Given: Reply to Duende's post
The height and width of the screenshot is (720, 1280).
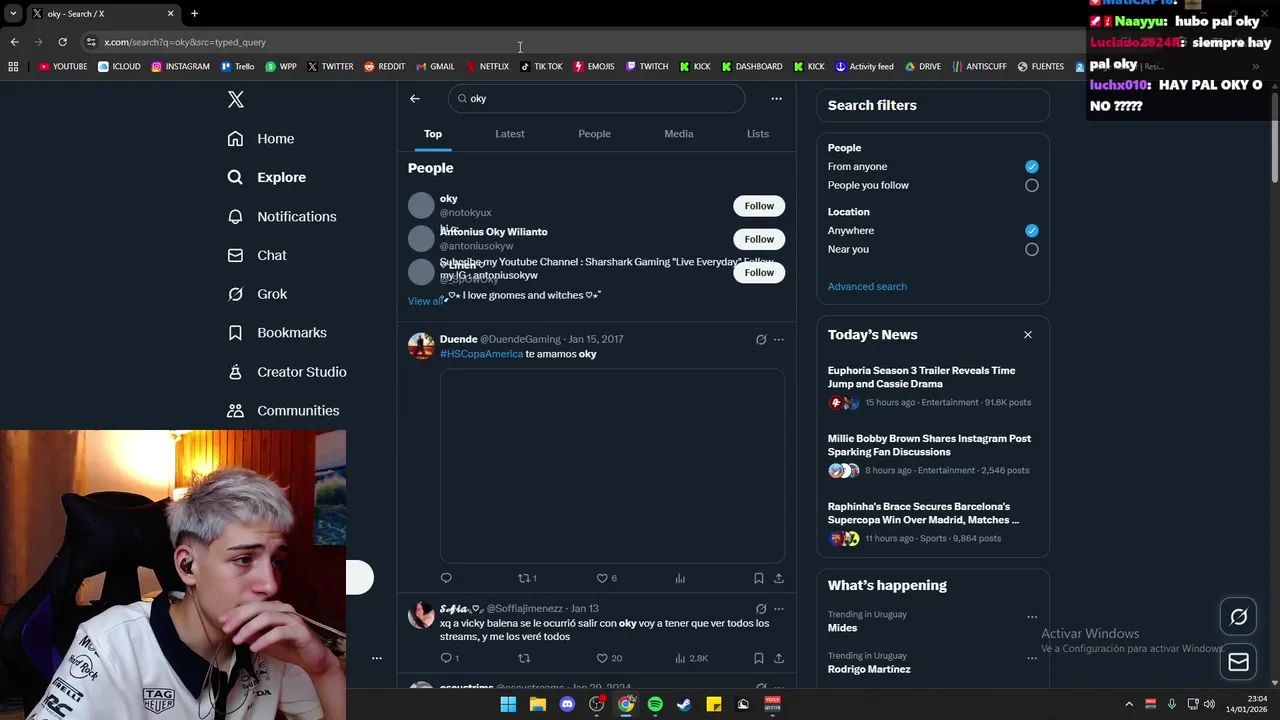Looking at the screenshot, I should pyautogui.click(x=446, y=578).
